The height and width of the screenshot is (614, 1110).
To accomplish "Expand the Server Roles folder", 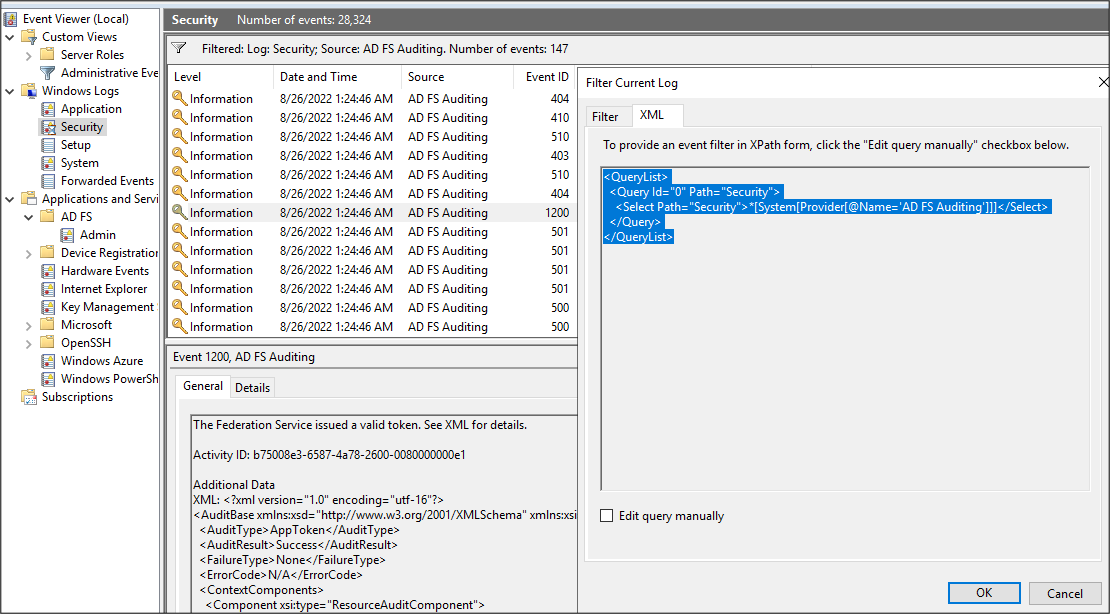I will tap(28, 55).
